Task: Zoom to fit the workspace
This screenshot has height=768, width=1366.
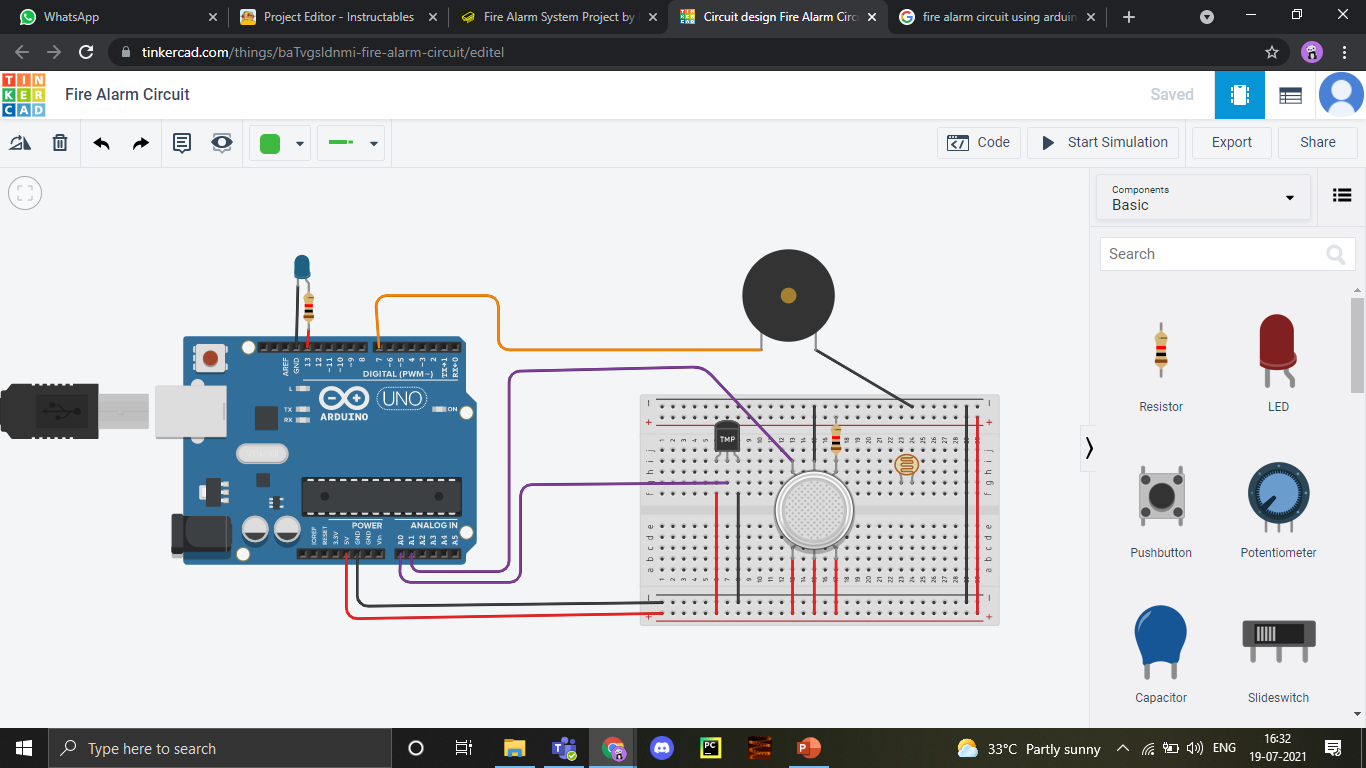Action: click(x=25, y=193)
